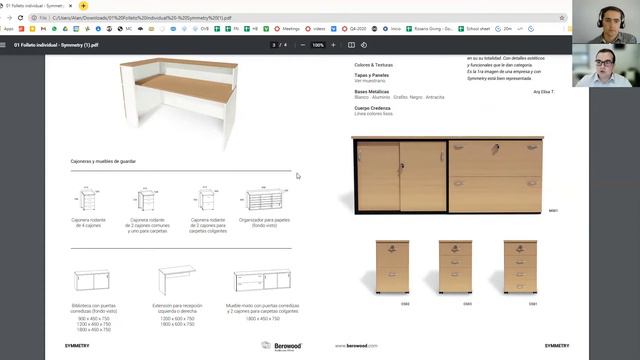Open the Q4-2020 bookmark

[354, 29]
